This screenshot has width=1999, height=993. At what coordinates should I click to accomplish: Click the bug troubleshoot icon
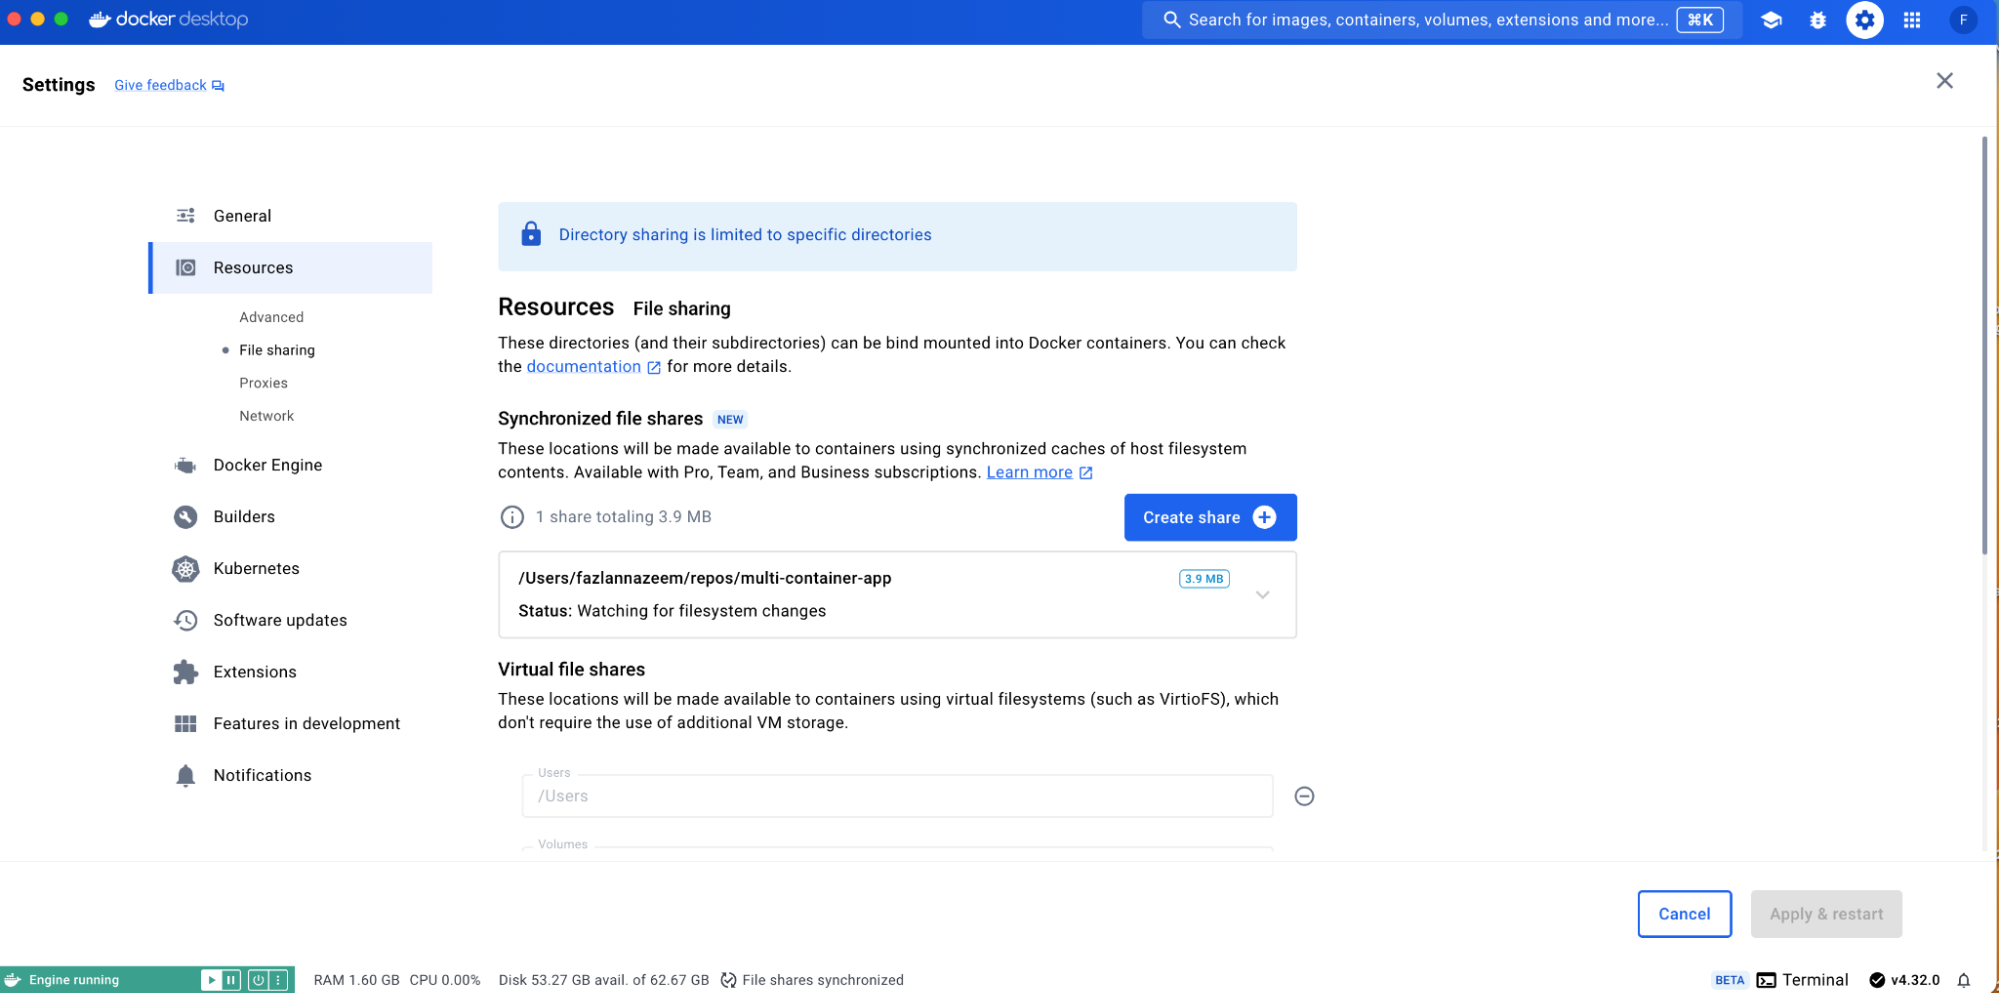(1817, 20)
